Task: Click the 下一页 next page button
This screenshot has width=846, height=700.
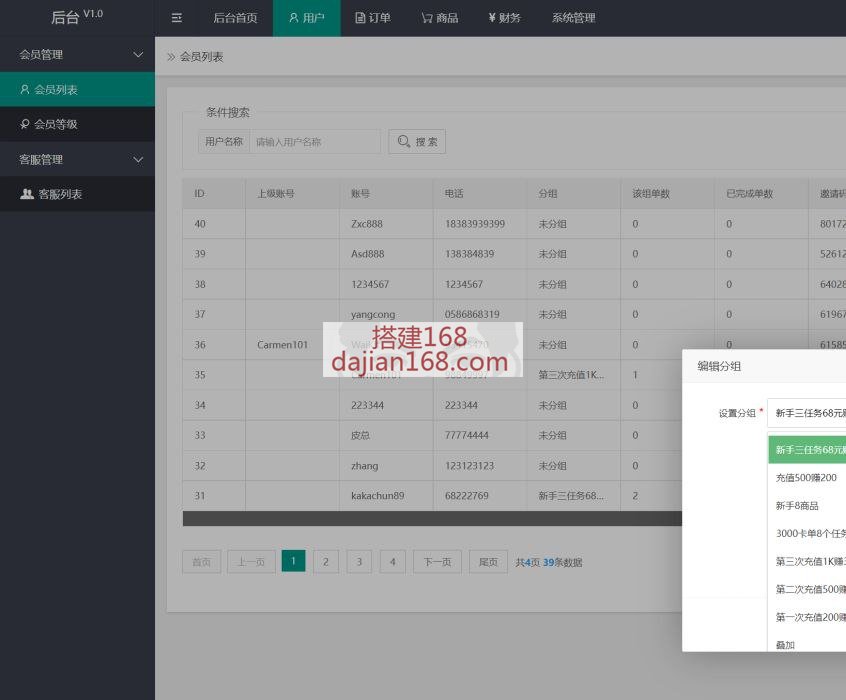Action: pos(437,562)
